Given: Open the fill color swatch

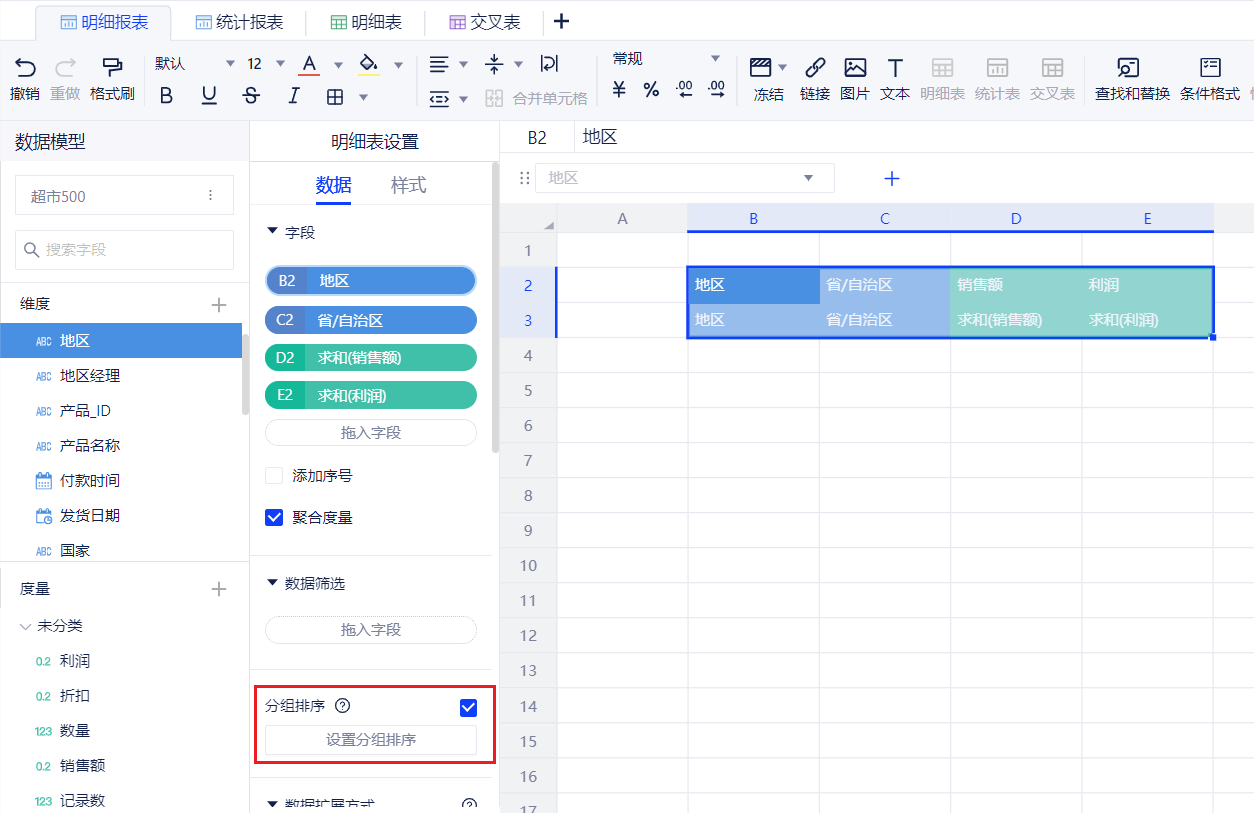Looking at the screenshot, I should [368, 64].
